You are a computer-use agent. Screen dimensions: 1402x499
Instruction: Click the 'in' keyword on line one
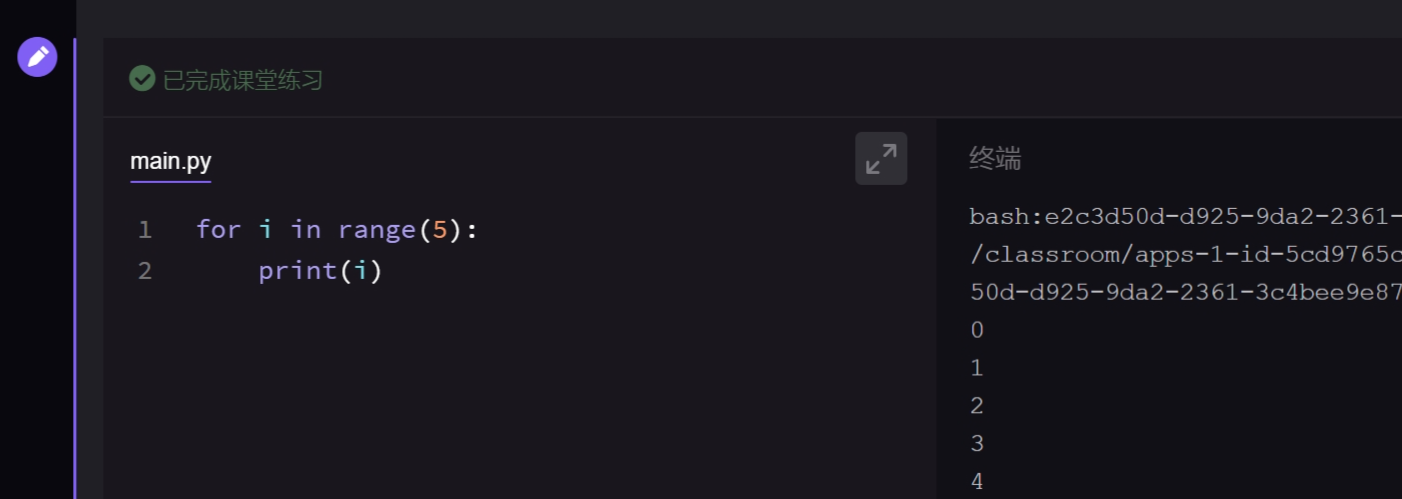(x=306, y=230)
